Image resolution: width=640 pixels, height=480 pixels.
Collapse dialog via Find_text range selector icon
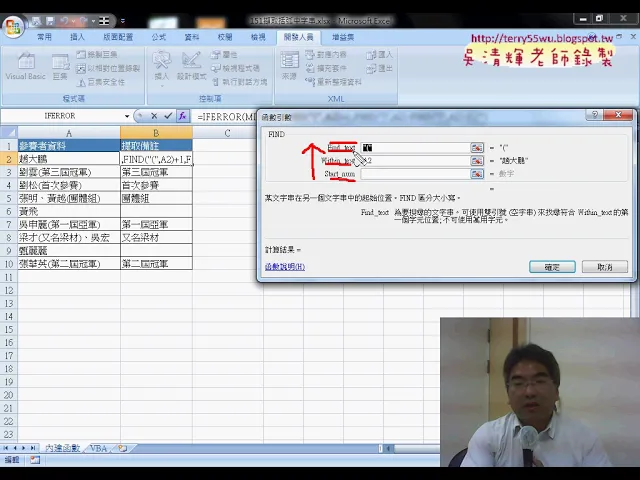pyautogui.click(x=477, y=148)
